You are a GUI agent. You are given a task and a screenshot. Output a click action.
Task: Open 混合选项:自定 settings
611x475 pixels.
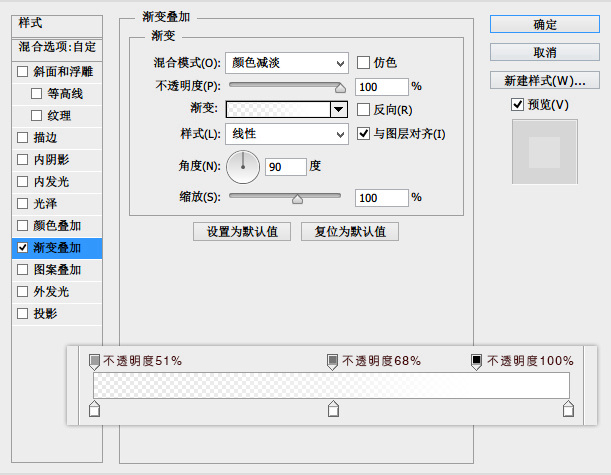[x=57, y=49]
